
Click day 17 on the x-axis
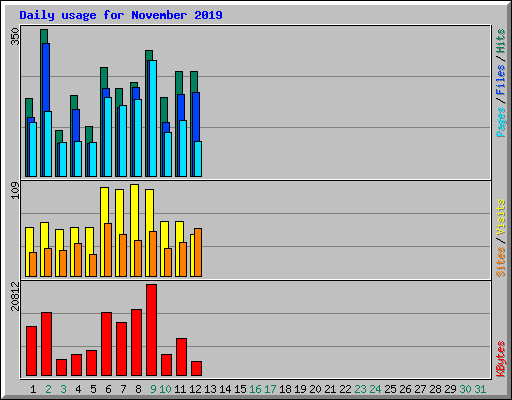pos(270,389)
